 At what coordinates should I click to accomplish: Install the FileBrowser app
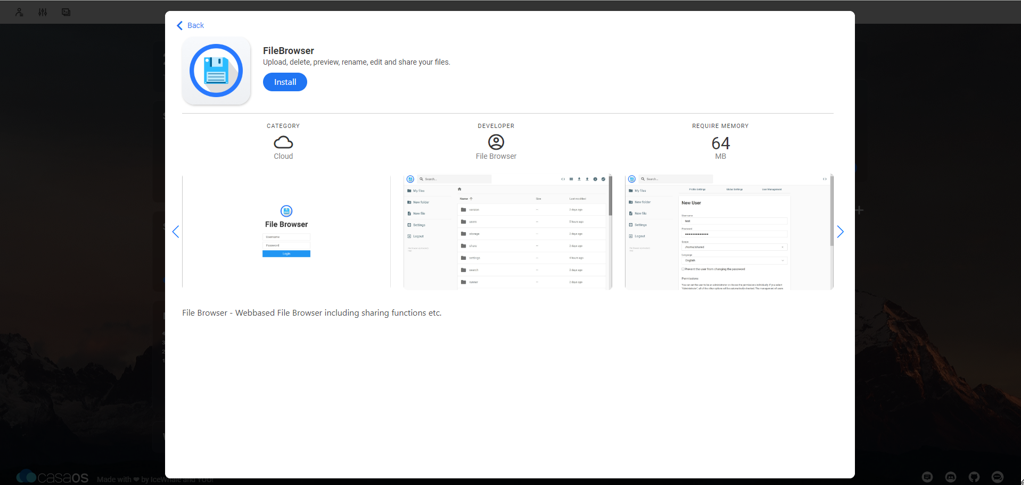pyautogui.click(x=285, y=82)
